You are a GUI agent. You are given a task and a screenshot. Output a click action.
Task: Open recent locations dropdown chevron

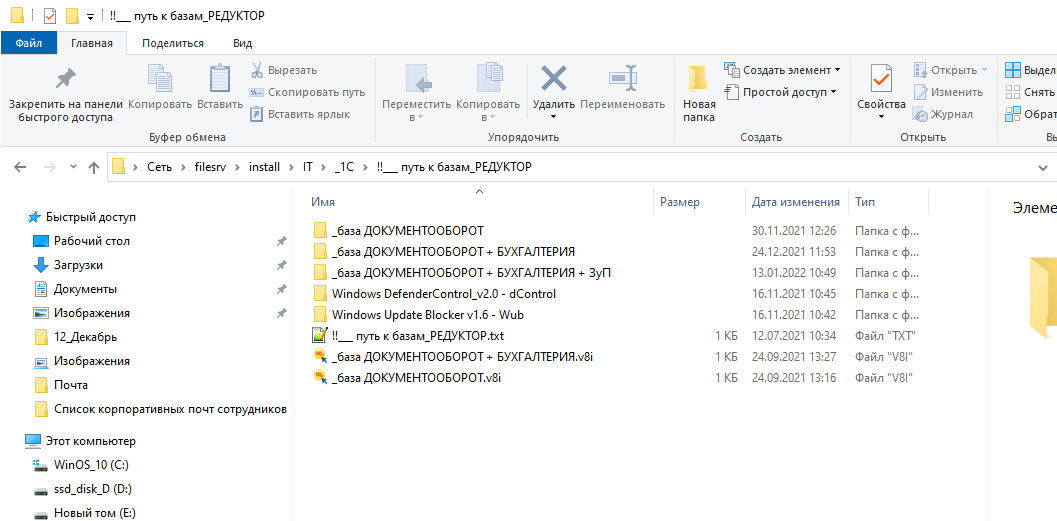tap(73, 167)
